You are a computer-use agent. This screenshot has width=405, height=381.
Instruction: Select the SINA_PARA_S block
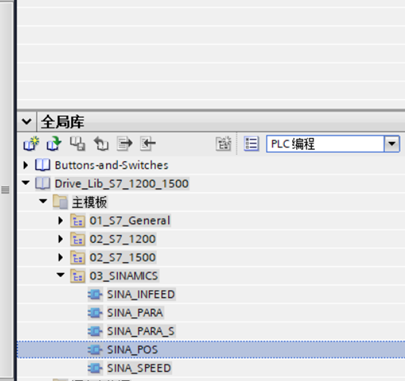140,331
